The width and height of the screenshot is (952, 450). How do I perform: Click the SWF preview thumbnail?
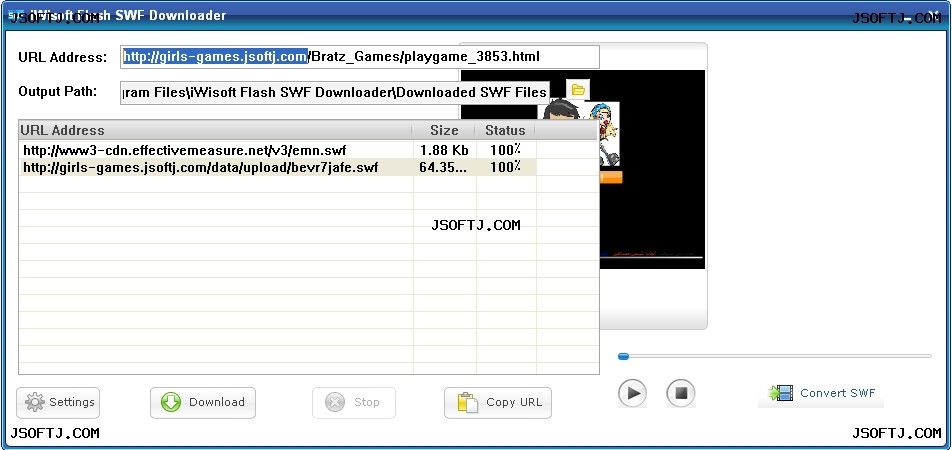coord(652,170)
